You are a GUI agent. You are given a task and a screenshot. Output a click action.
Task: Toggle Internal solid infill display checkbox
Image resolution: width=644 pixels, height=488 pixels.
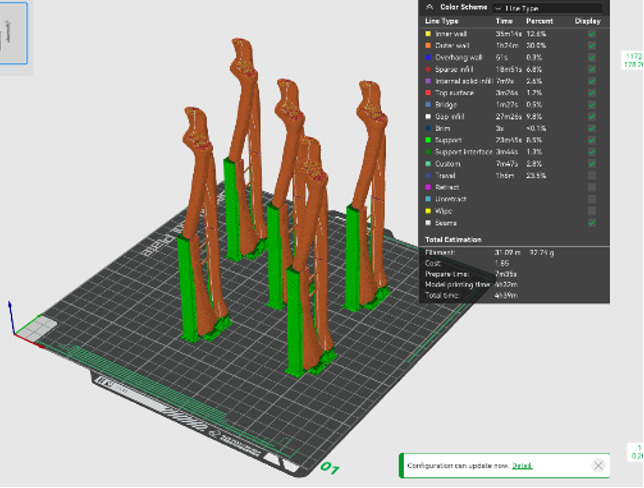tap(592, 81)
